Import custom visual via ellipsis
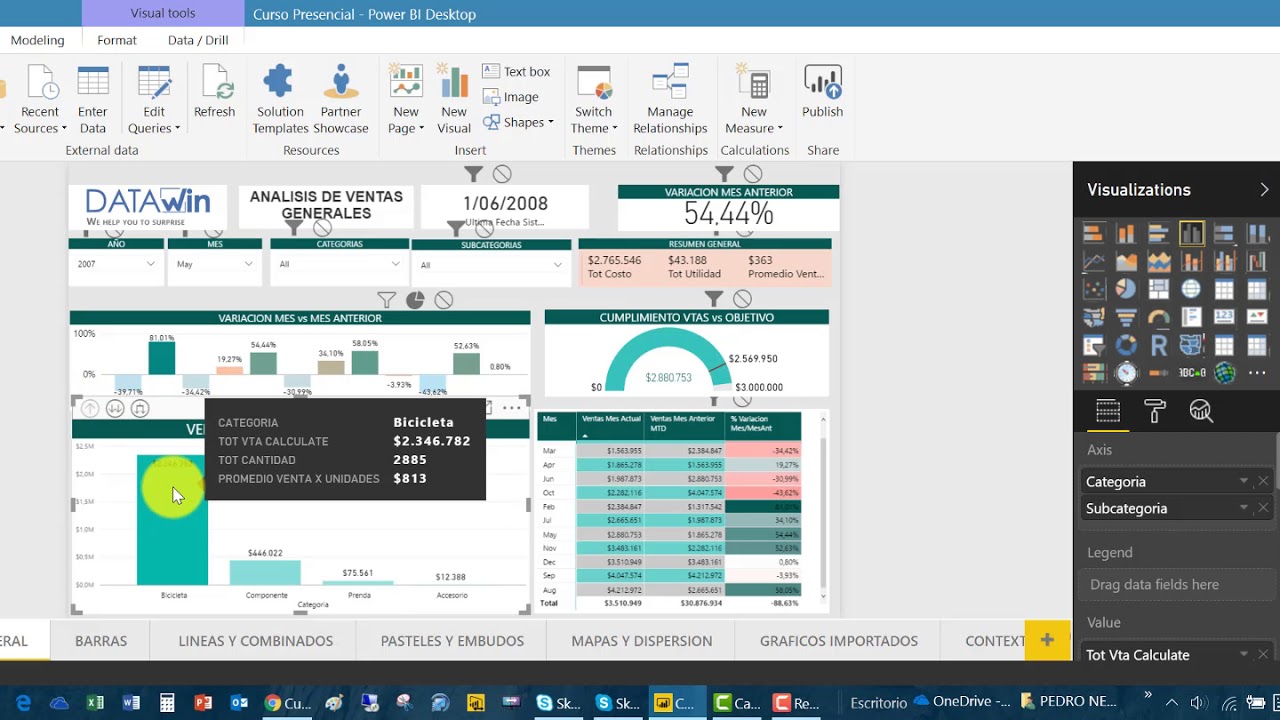This screenshot has height=720, width=1280. point(1257,373)
